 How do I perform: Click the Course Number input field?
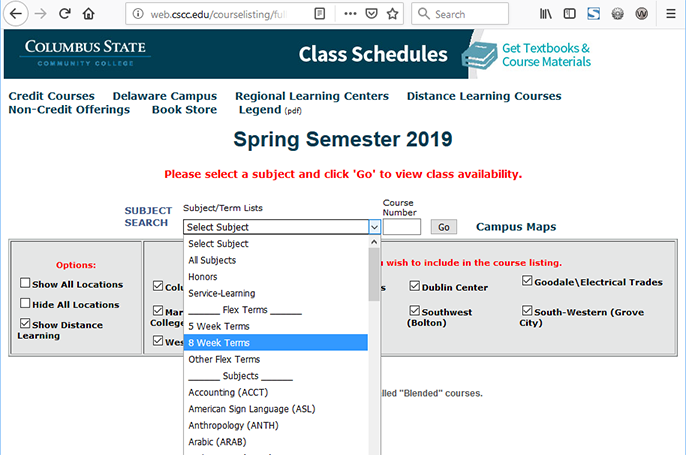[x=402, y=227]
